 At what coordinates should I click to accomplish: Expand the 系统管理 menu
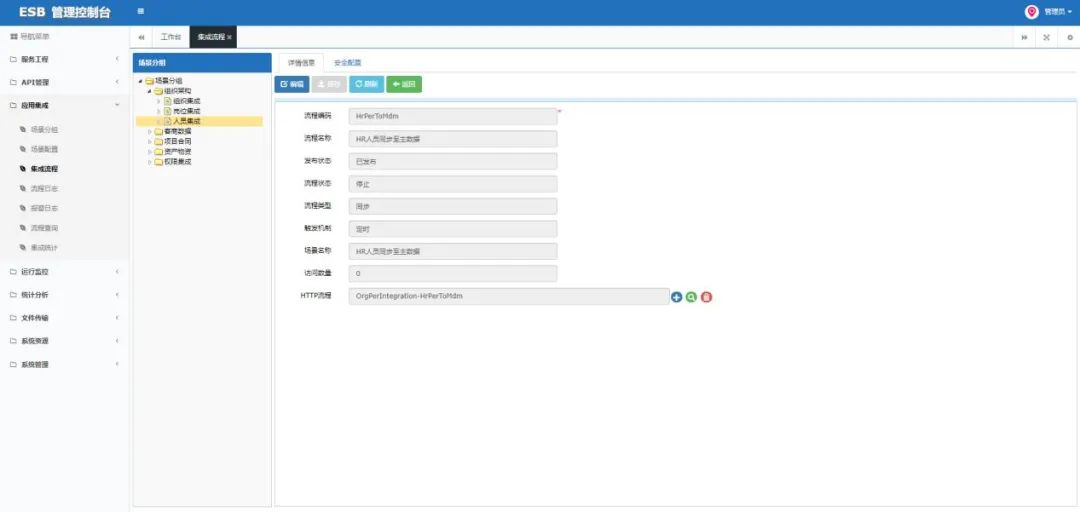click(x=65, y=364)
